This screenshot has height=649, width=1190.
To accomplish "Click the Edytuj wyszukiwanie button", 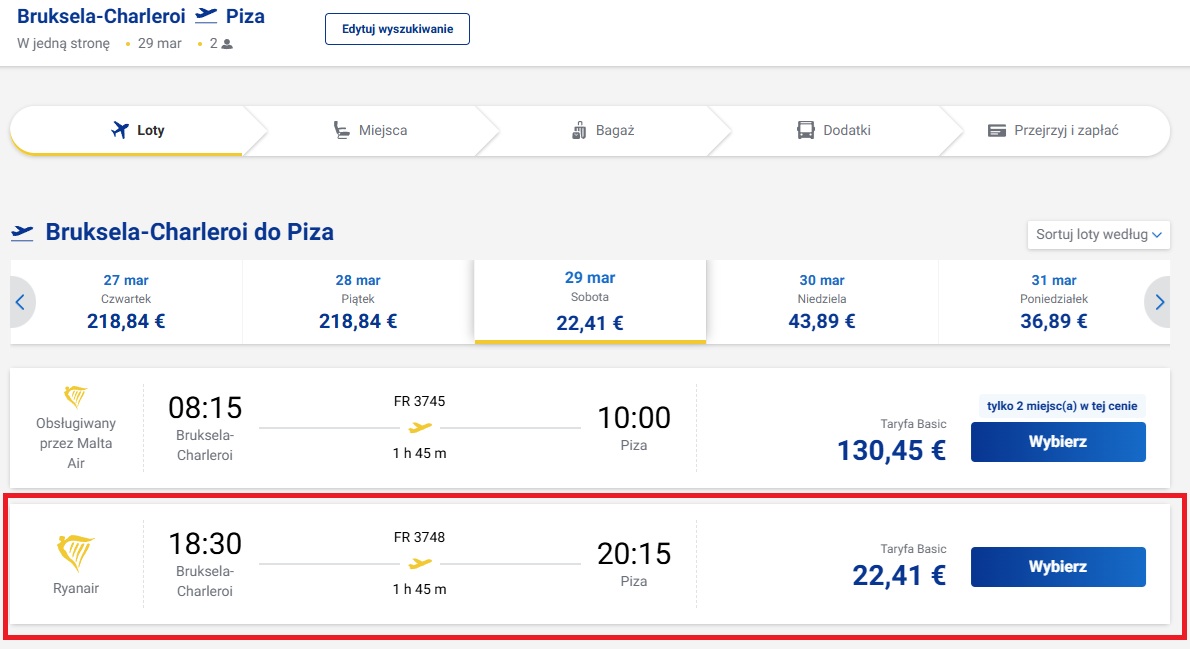I will tap(398, 29).
